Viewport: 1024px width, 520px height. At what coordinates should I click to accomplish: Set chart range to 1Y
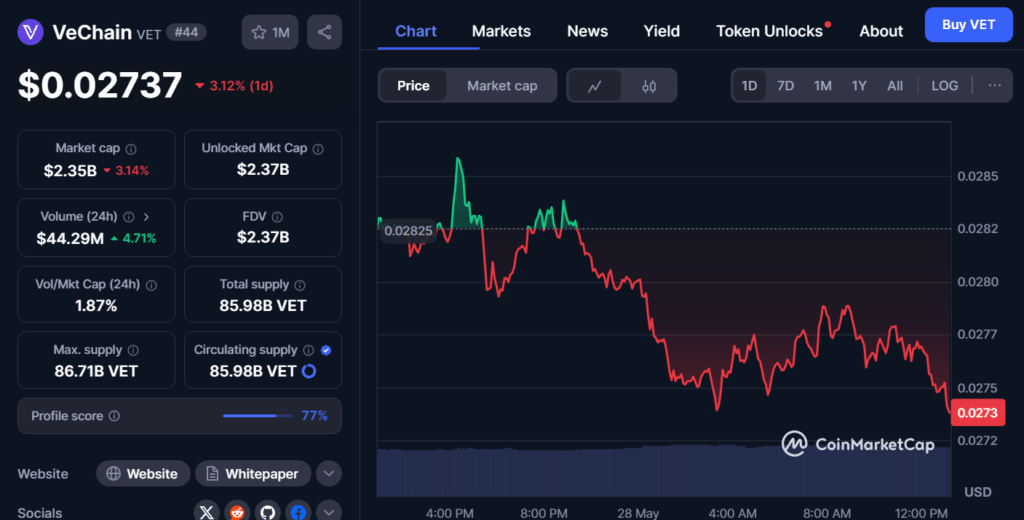click(x=859, y=86)
